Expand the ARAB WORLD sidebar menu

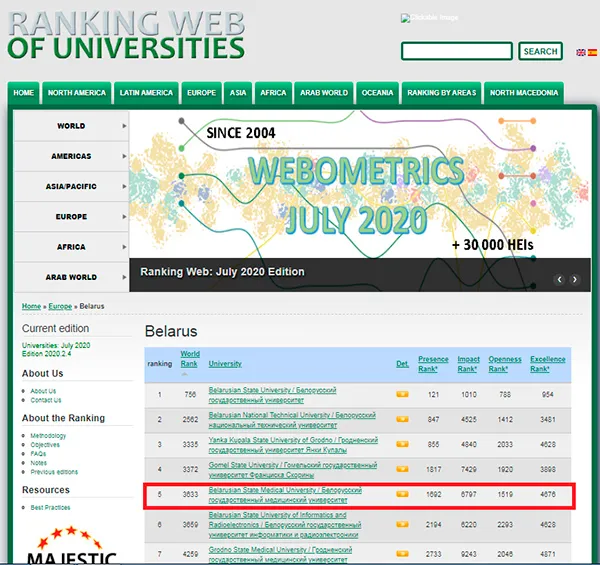[71, 277]
